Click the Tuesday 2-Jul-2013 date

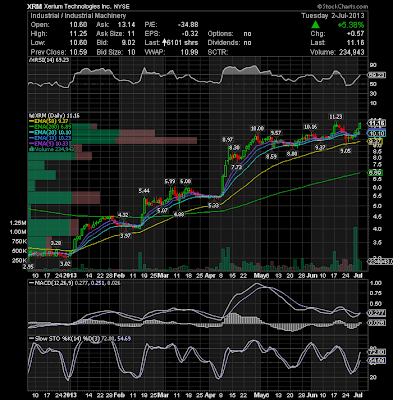(x=333, y=16)
